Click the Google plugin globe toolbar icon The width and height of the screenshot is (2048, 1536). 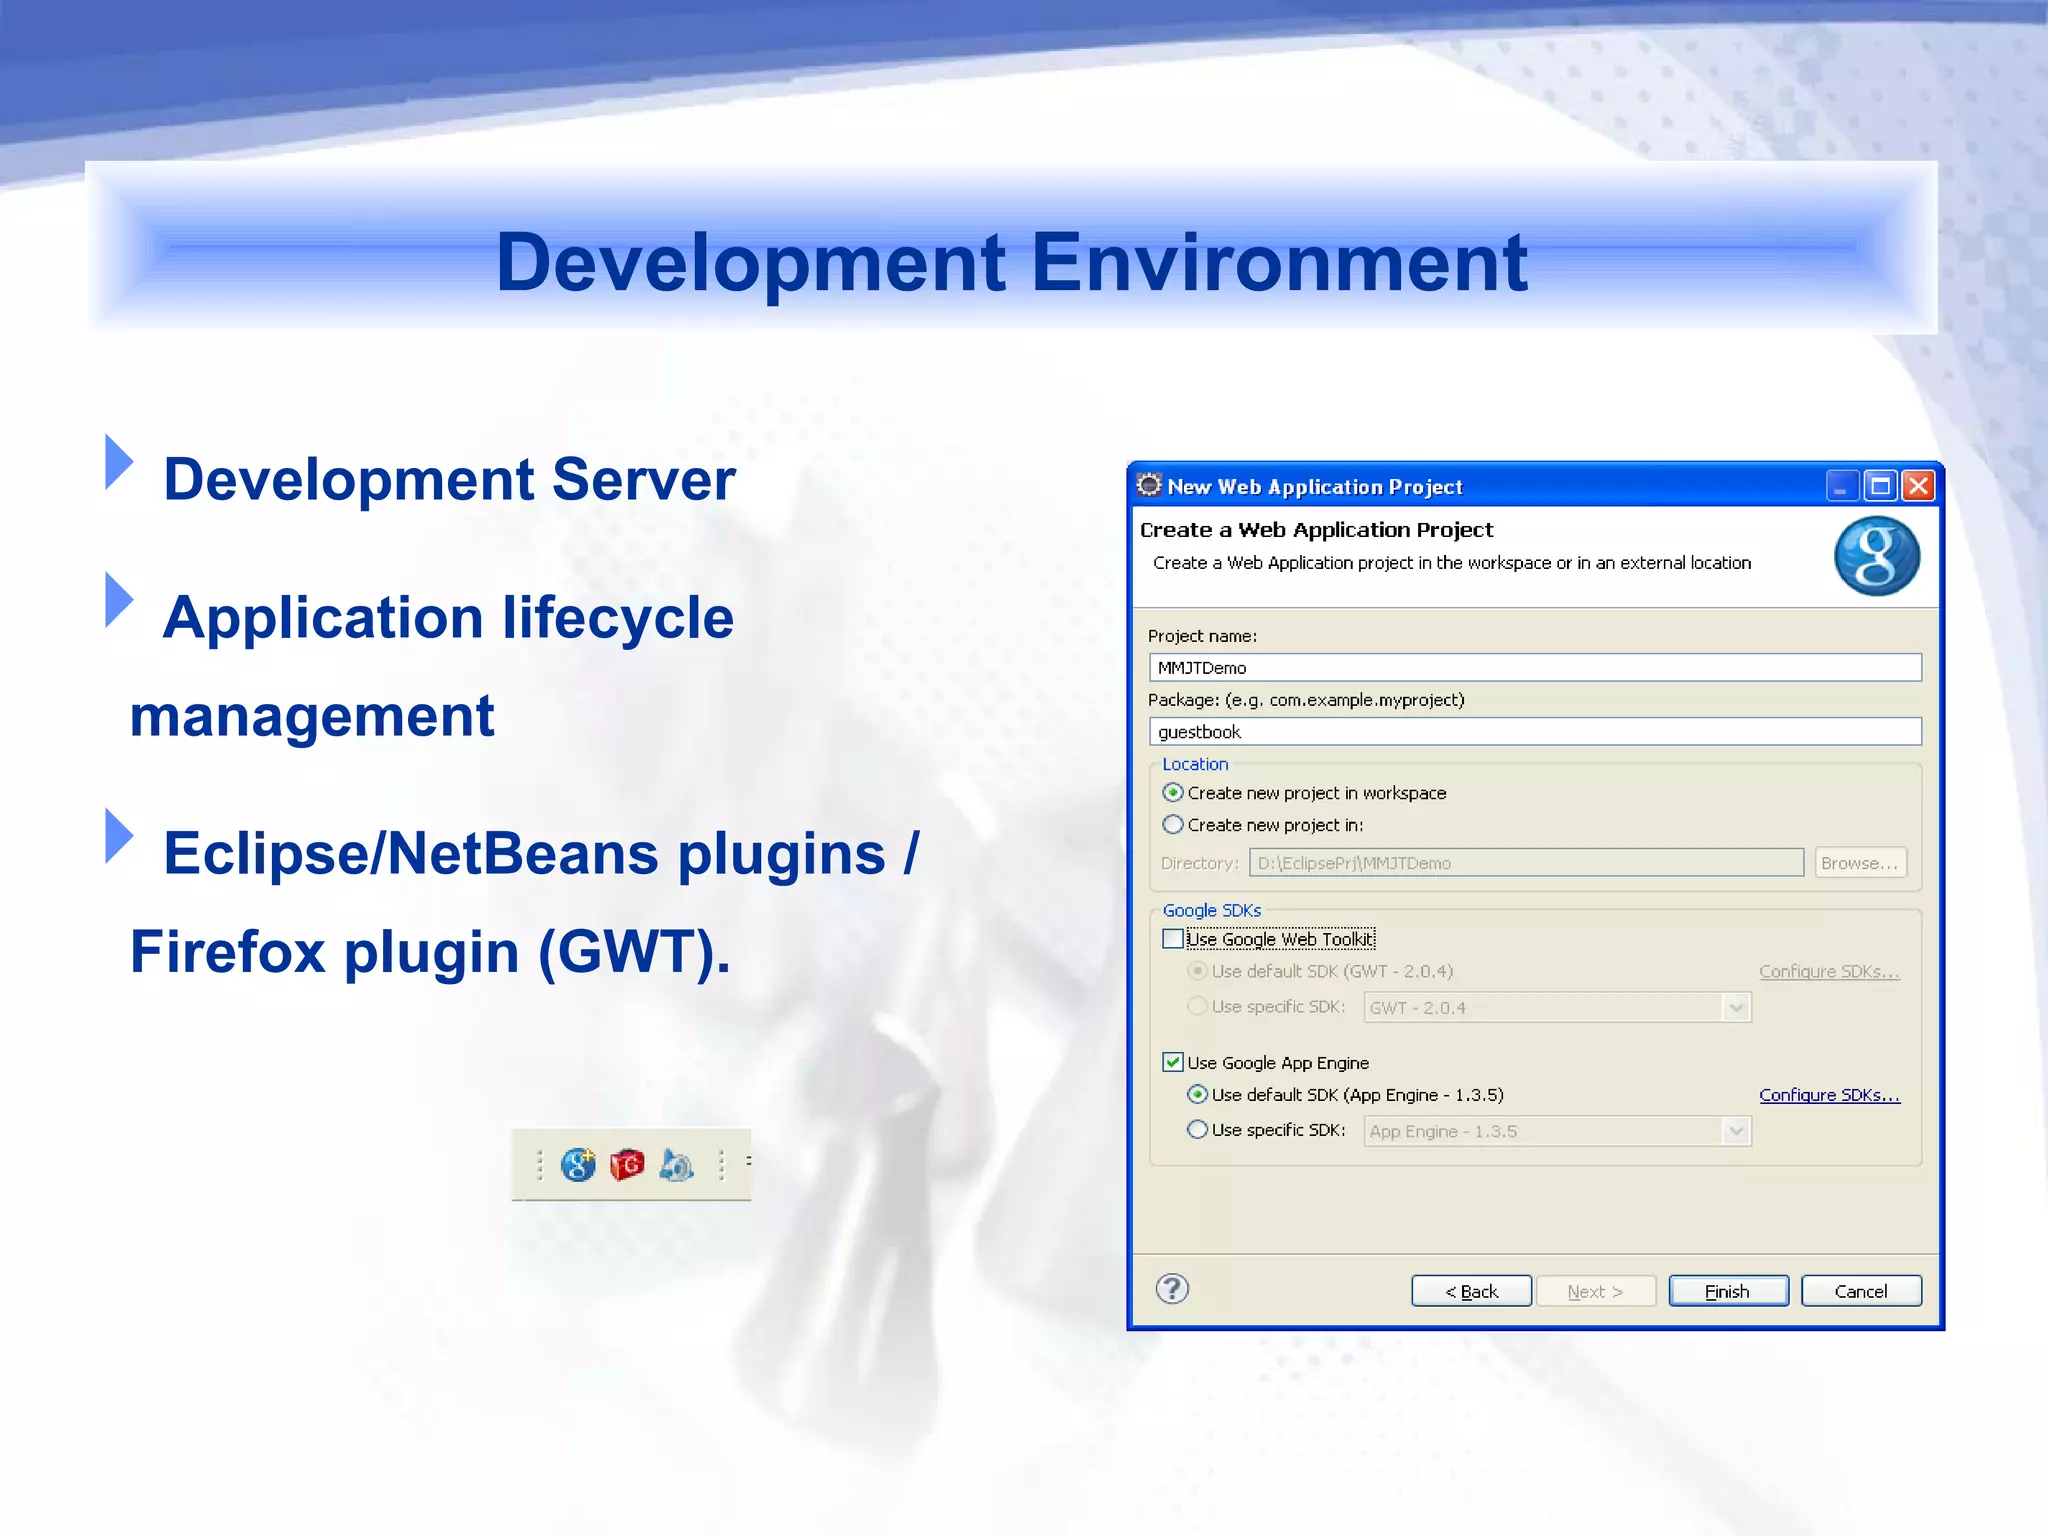pyautogui.click(x=578, y=1165)
